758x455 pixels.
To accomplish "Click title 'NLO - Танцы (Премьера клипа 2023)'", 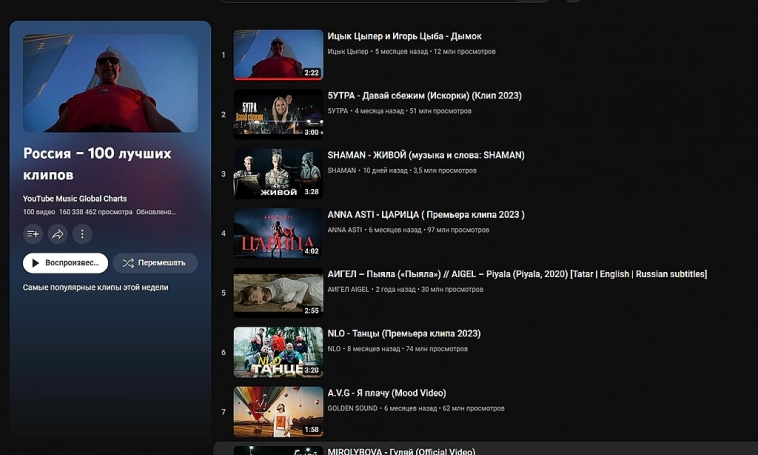I will coord(404,334).
